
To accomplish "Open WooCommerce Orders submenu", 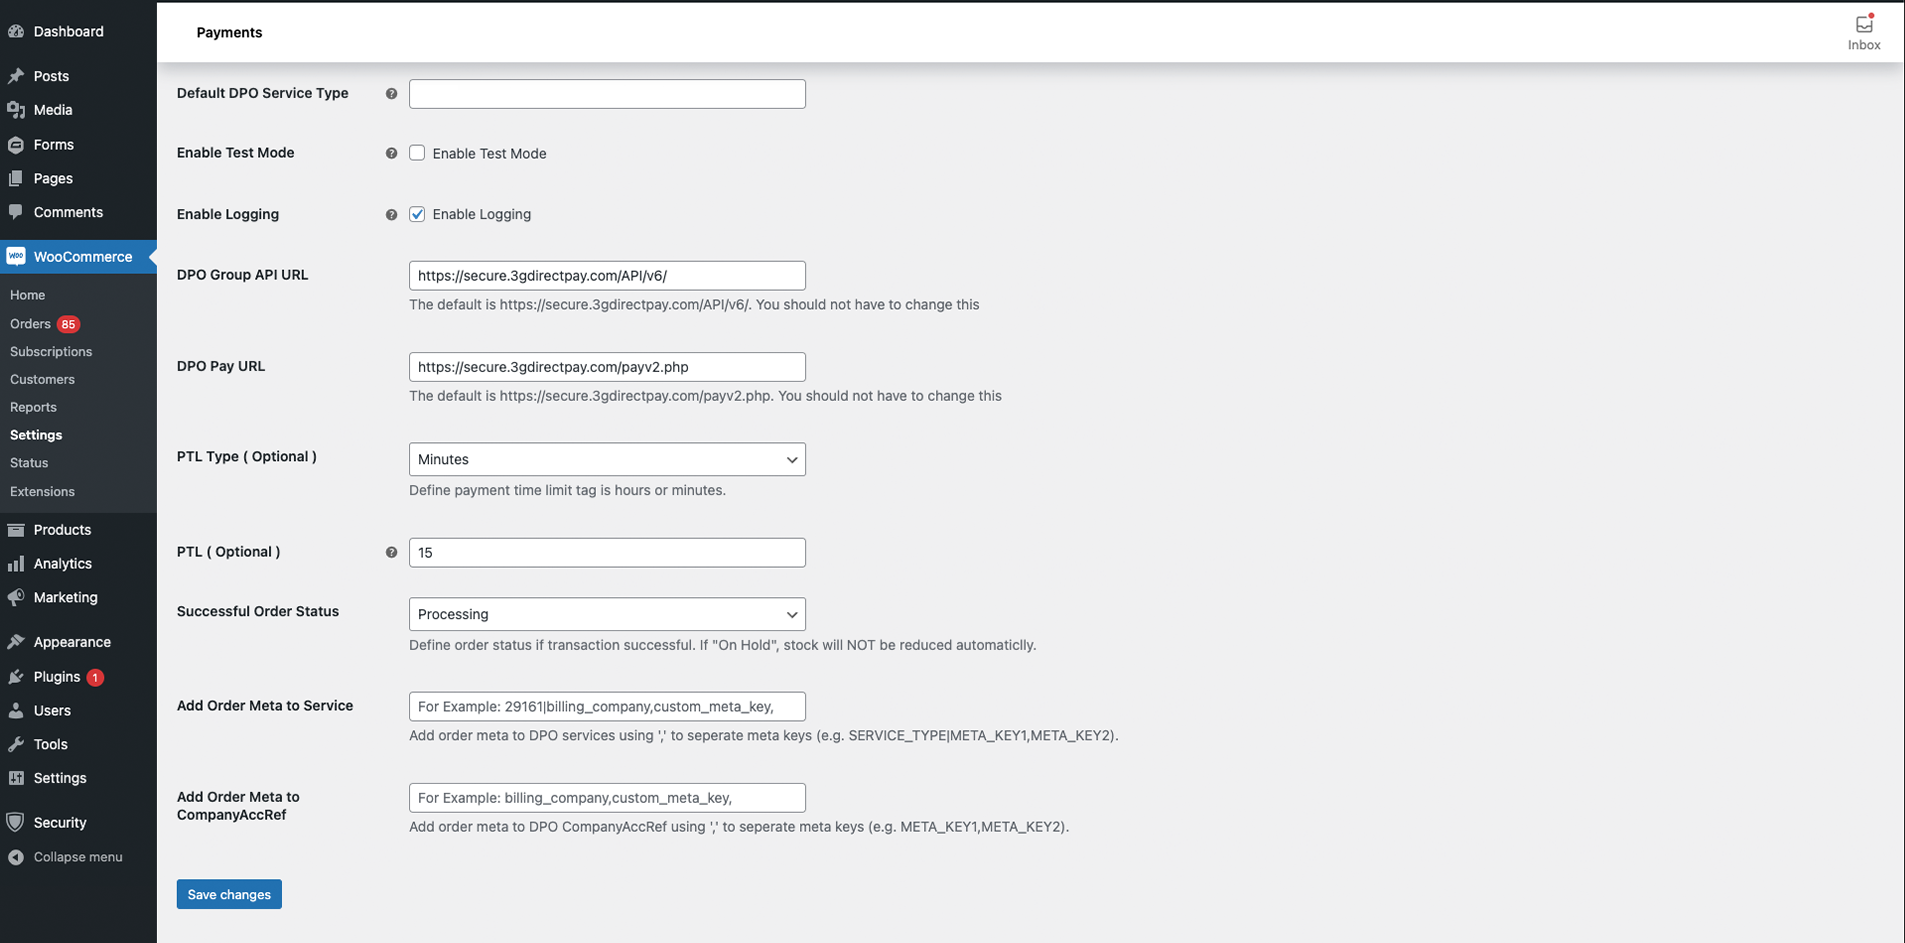I will pyautogui.click(x=30, y=324).
